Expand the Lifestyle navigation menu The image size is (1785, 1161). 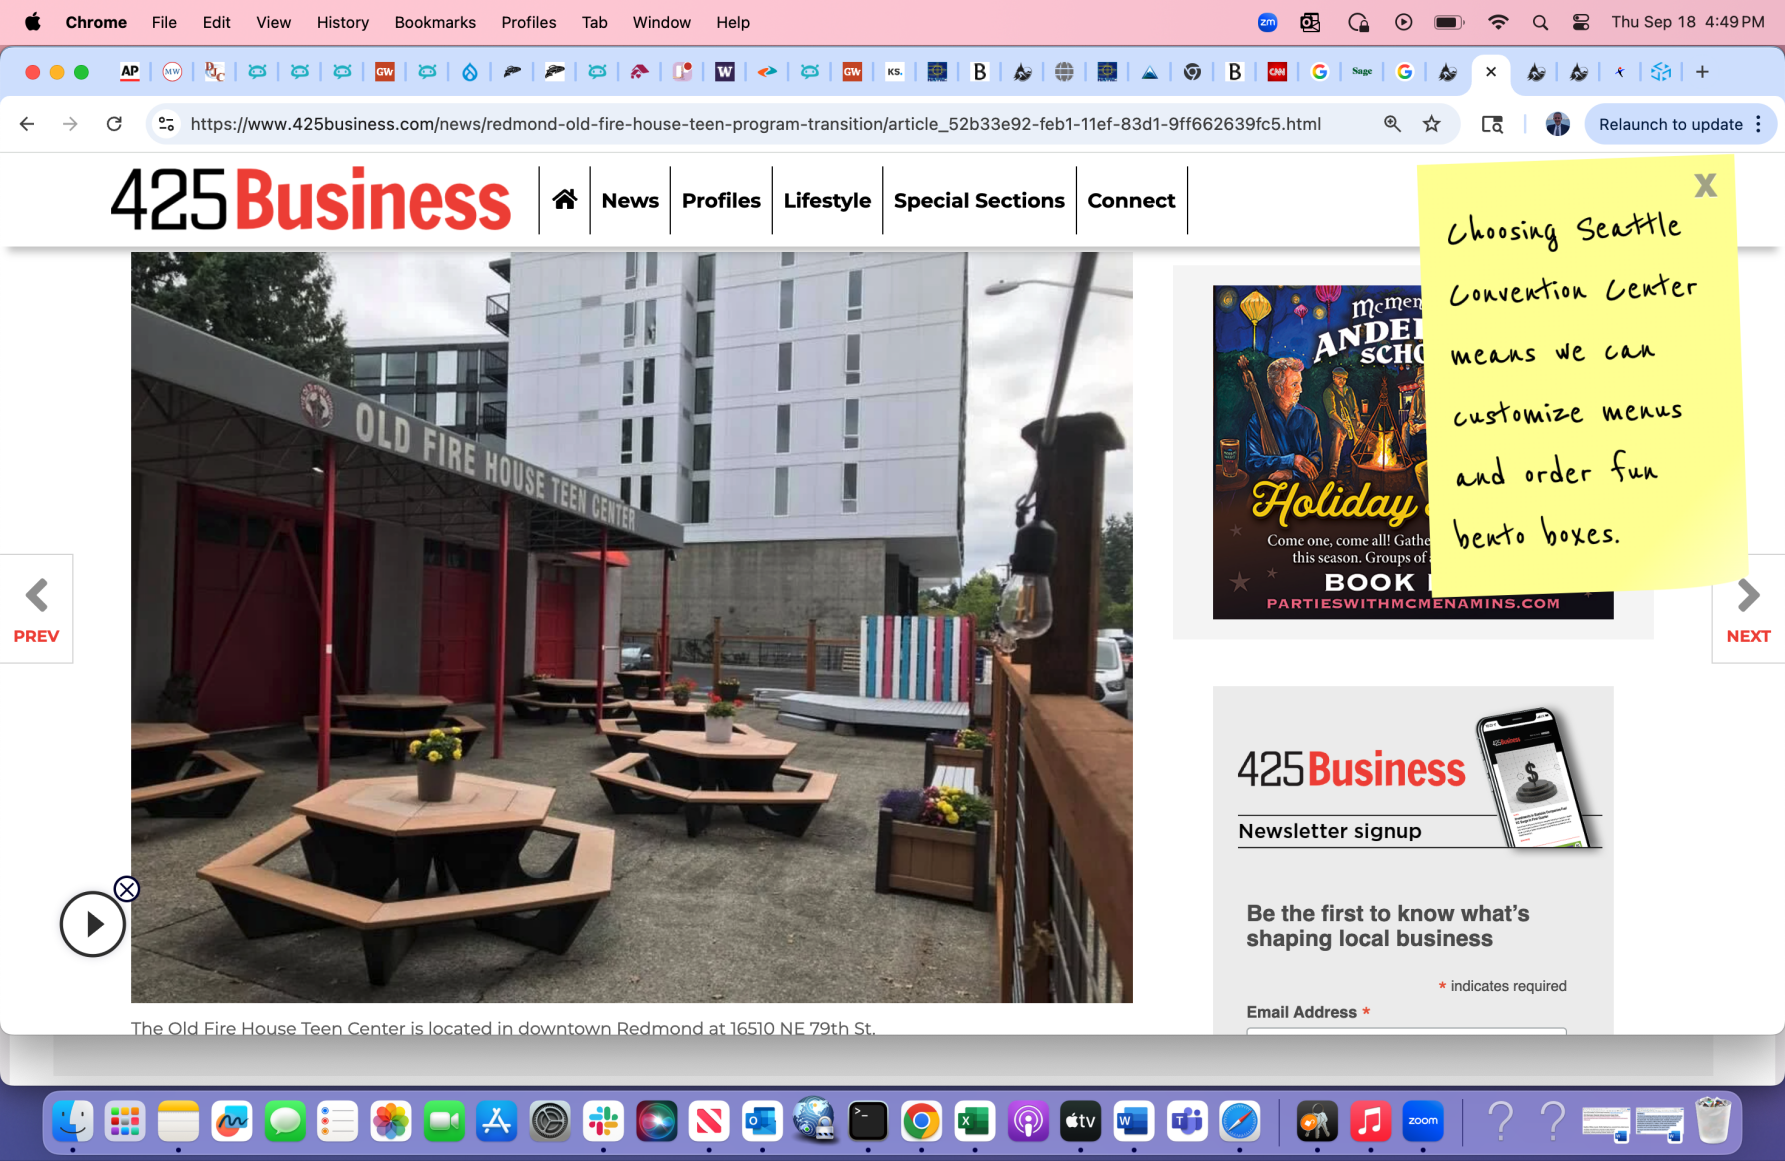point(826,200)
